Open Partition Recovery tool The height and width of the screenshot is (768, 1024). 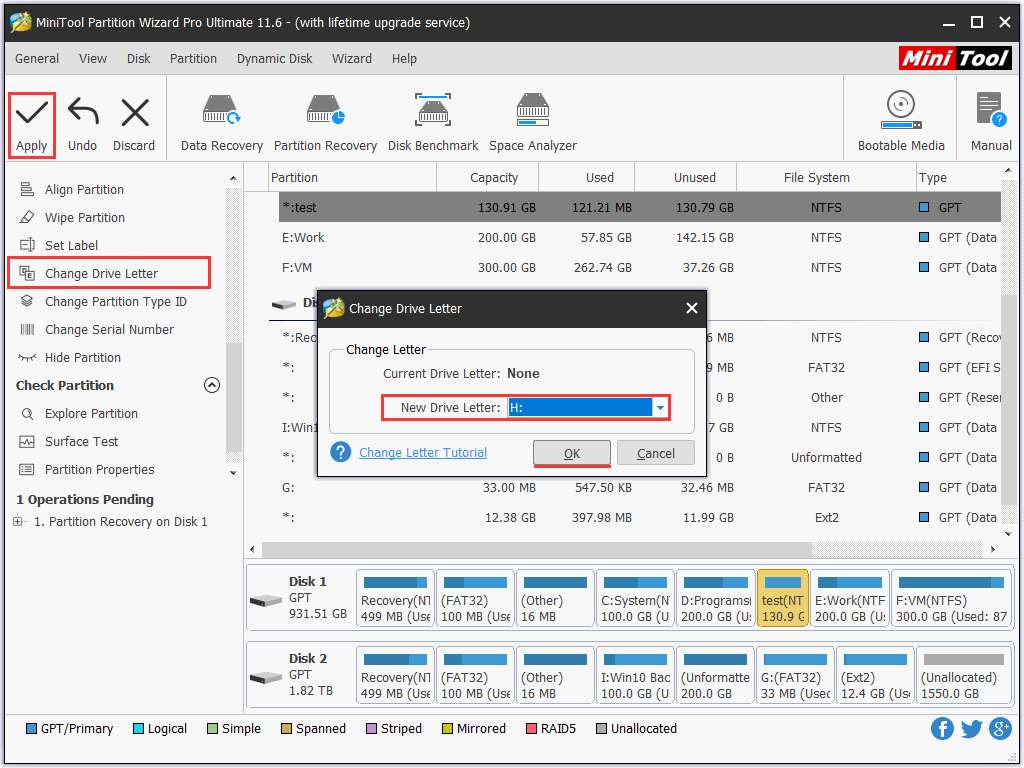(325, 124)
